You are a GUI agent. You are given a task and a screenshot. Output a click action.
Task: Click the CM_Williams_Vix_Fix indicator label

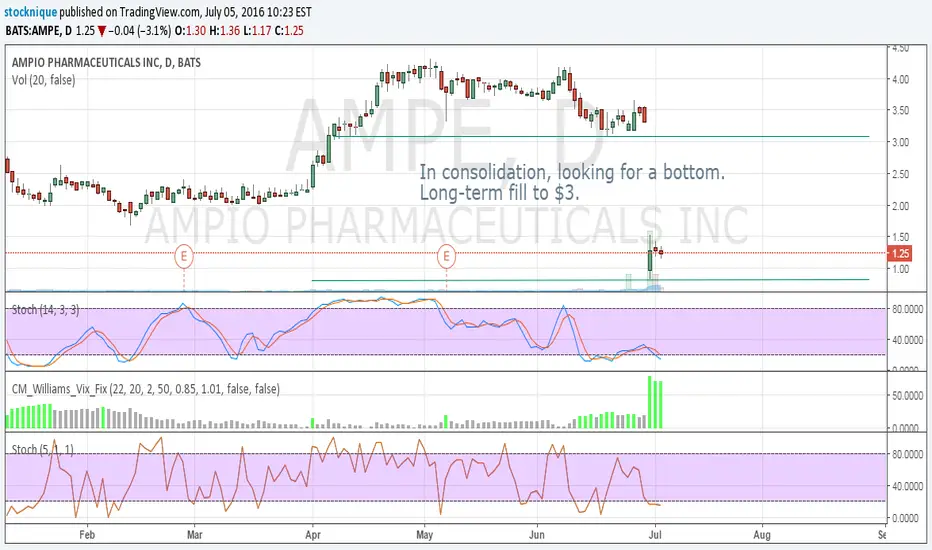[146, 389]
